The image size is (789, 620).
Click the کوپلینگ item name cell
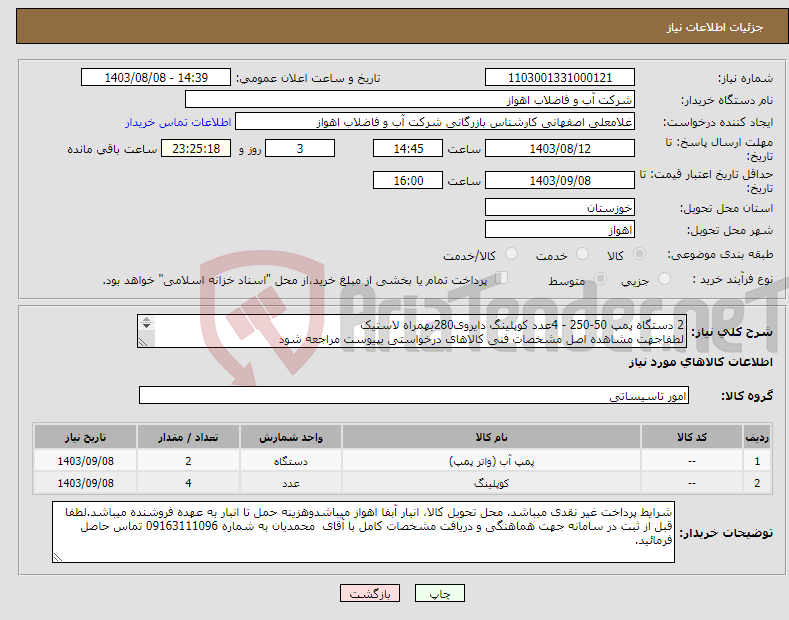click(x=491, y=483)
